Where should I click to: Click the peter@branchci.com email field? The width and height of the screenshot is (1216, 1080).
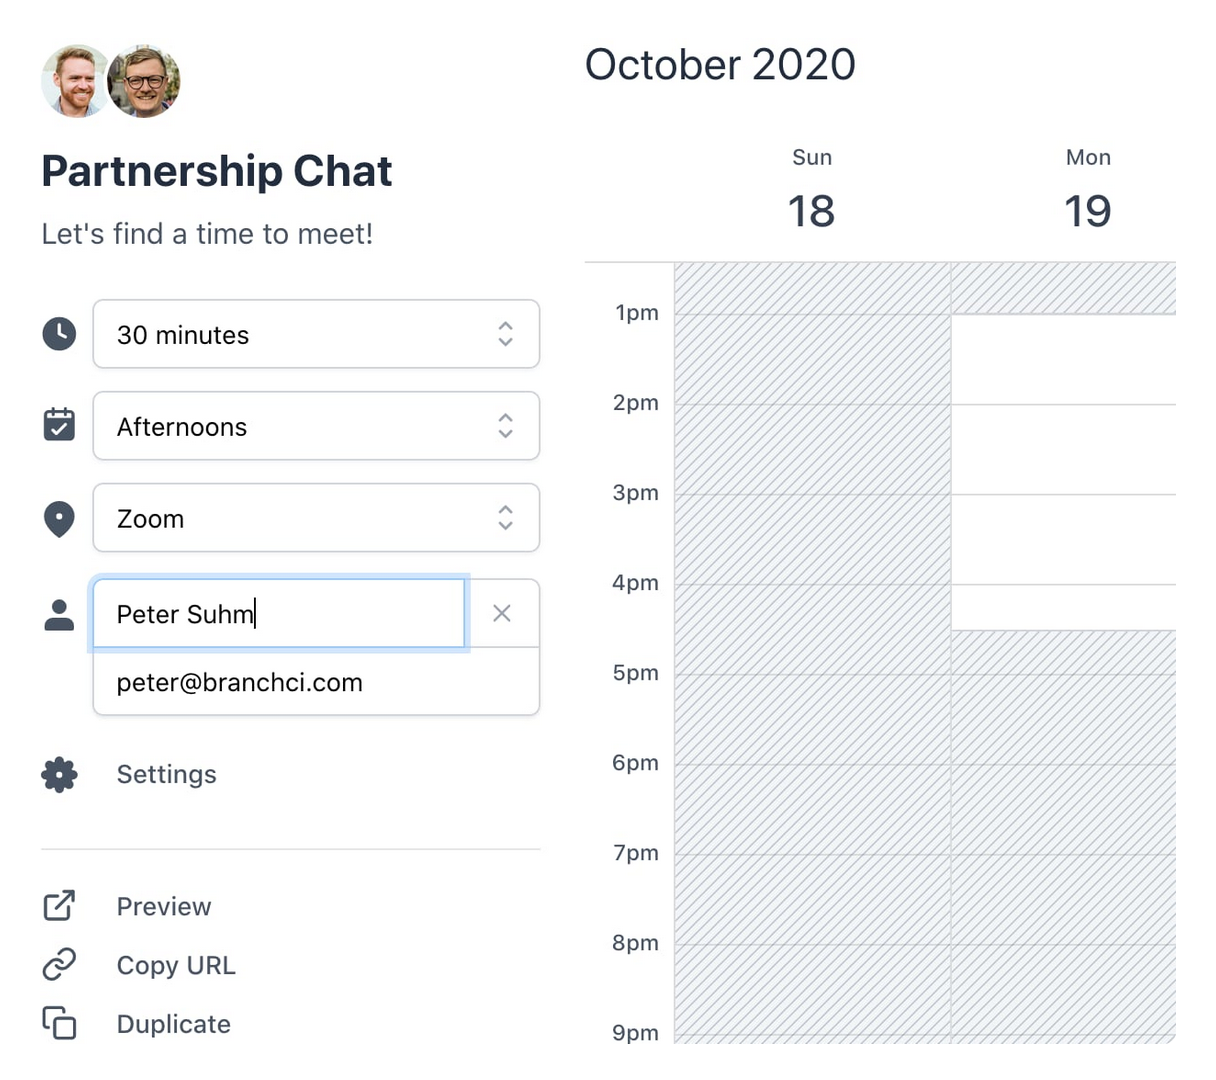click(316, 683)
